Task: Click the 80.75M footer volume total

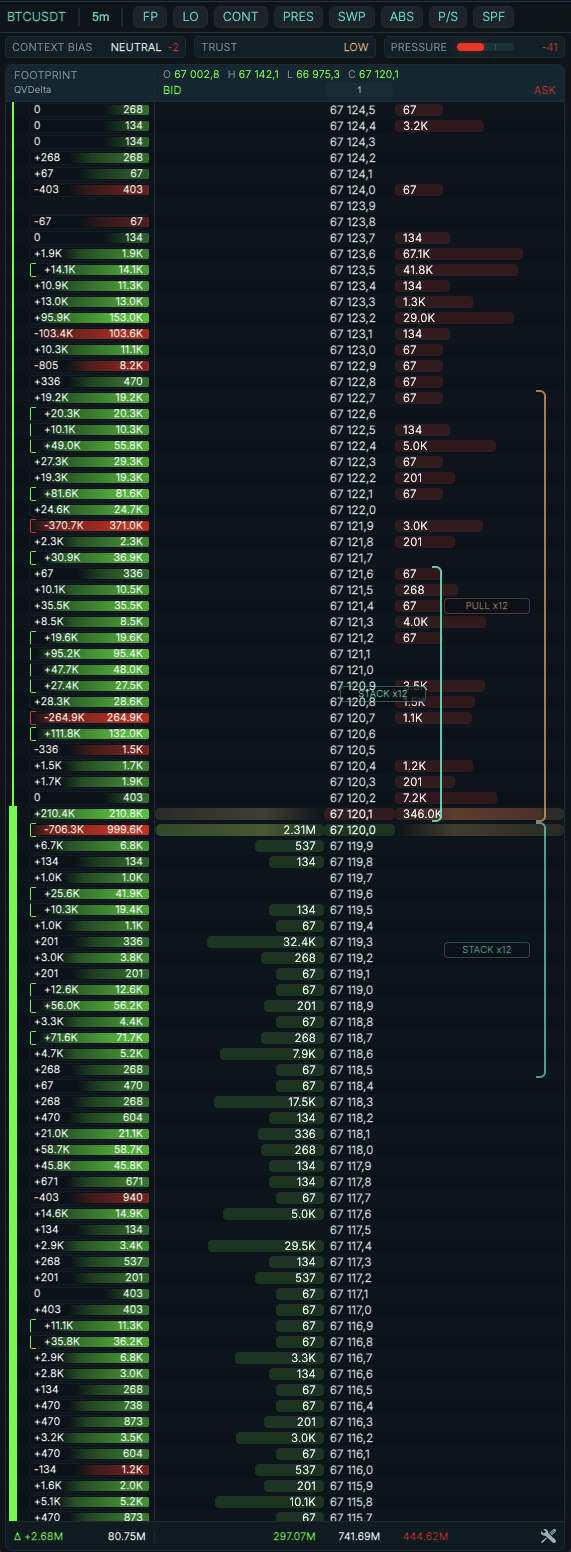Action: (128, 1536)
